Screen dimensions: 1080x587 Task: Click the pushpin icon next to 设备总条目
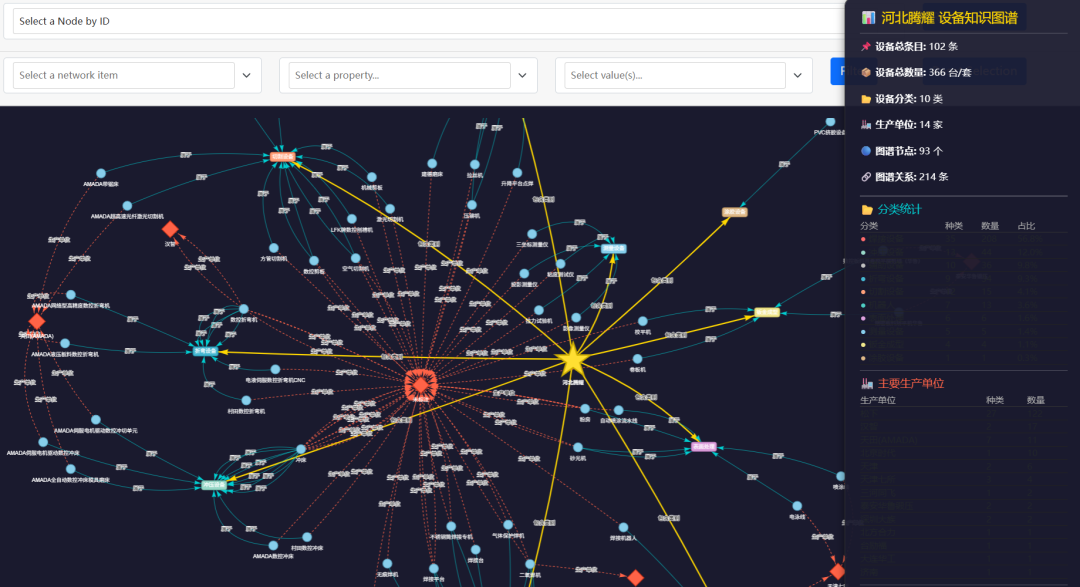pos(866,47)
